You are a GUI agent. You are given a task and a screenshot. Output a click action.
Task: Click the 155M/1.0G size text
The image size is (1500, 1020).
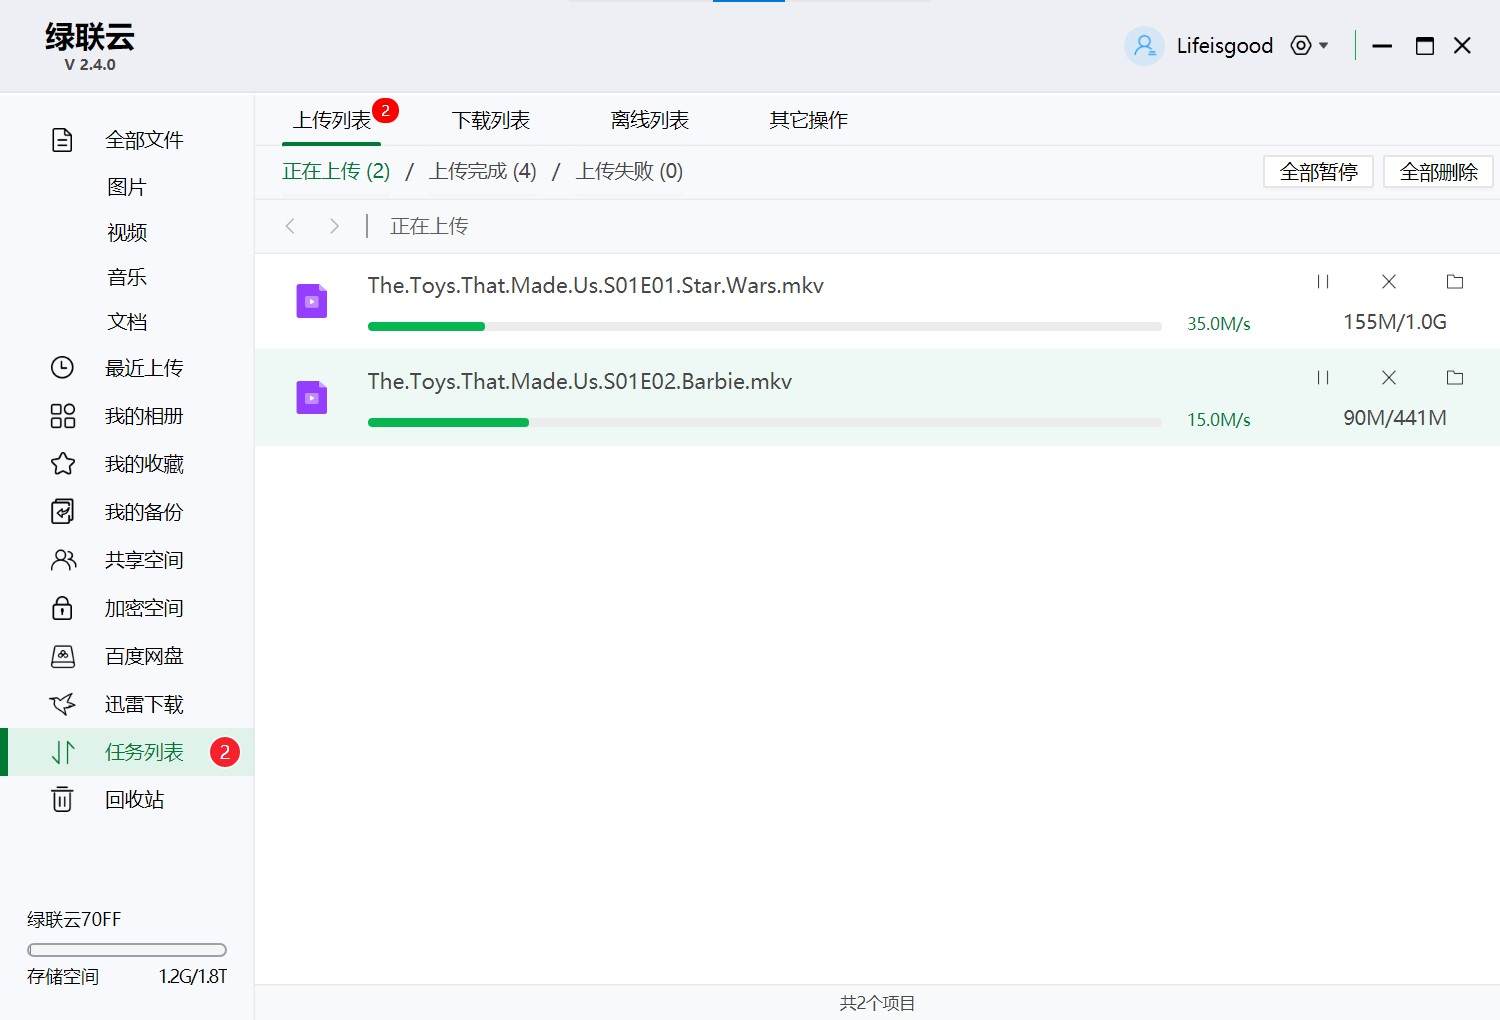tap(1395, 322)
